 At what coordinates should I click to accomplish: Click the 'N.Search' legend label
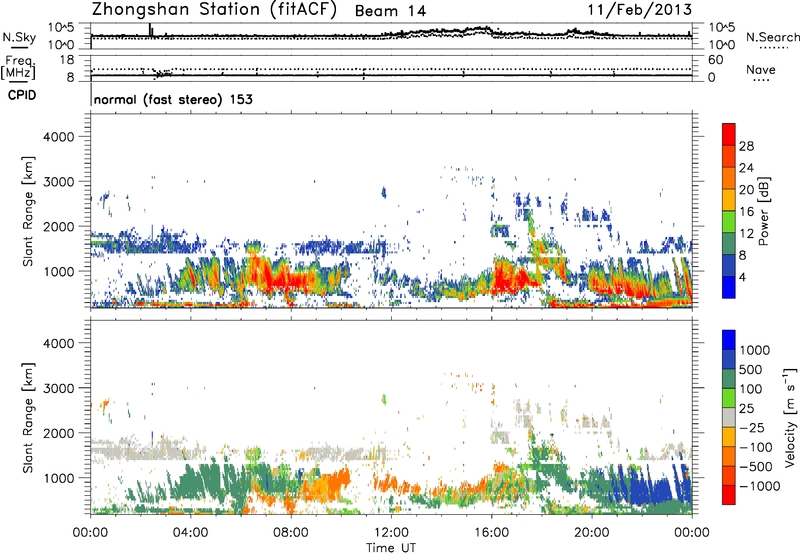click(x=773, y=37)
